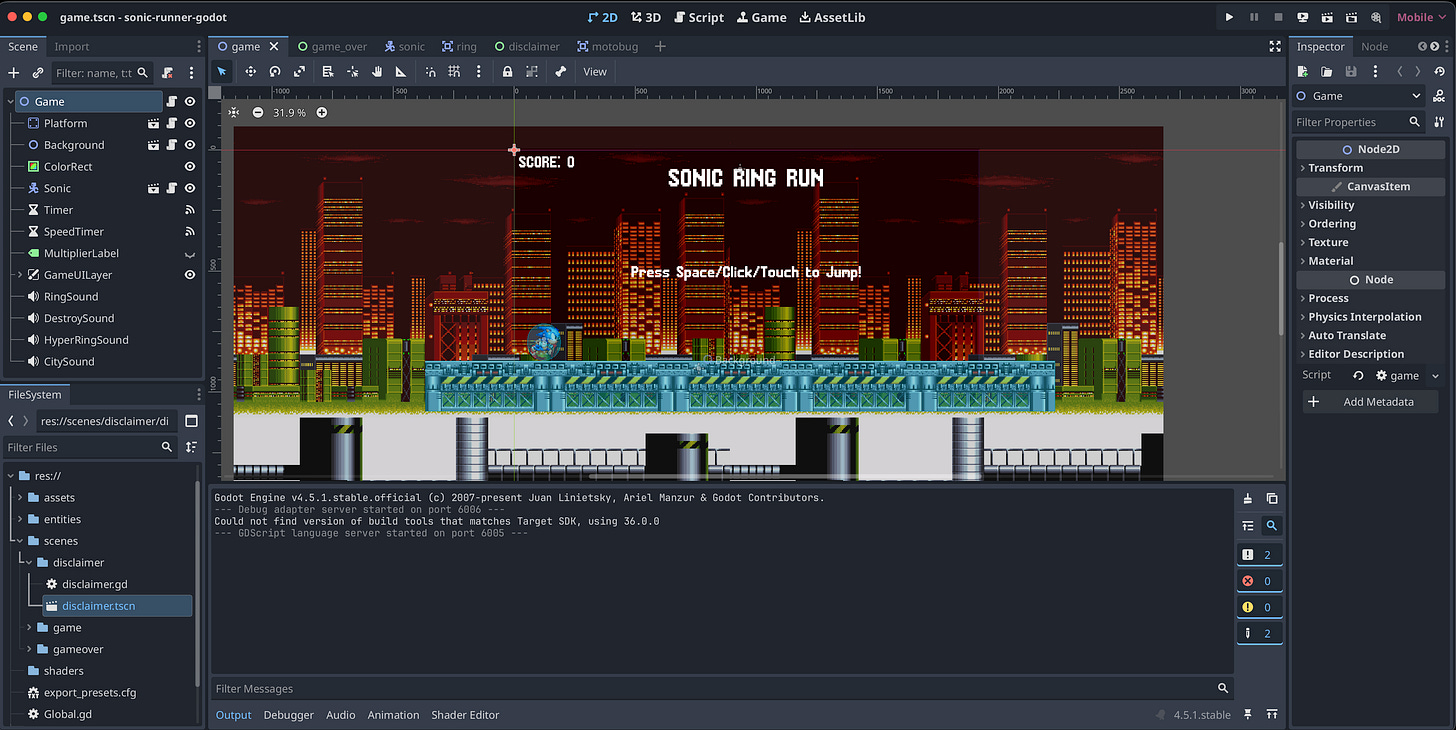
Task: Load a resource via Inspector folder icon
Action: pos(1327,72)
